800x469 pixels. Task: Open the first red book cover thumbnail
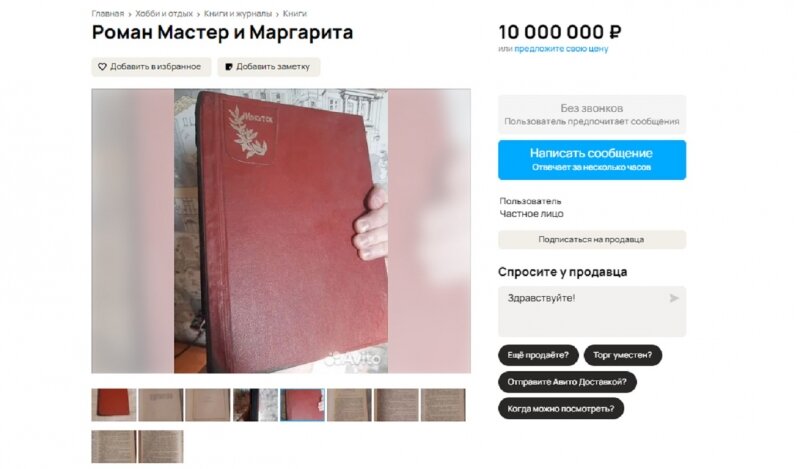pyautogui.click(x=114, y=405)
